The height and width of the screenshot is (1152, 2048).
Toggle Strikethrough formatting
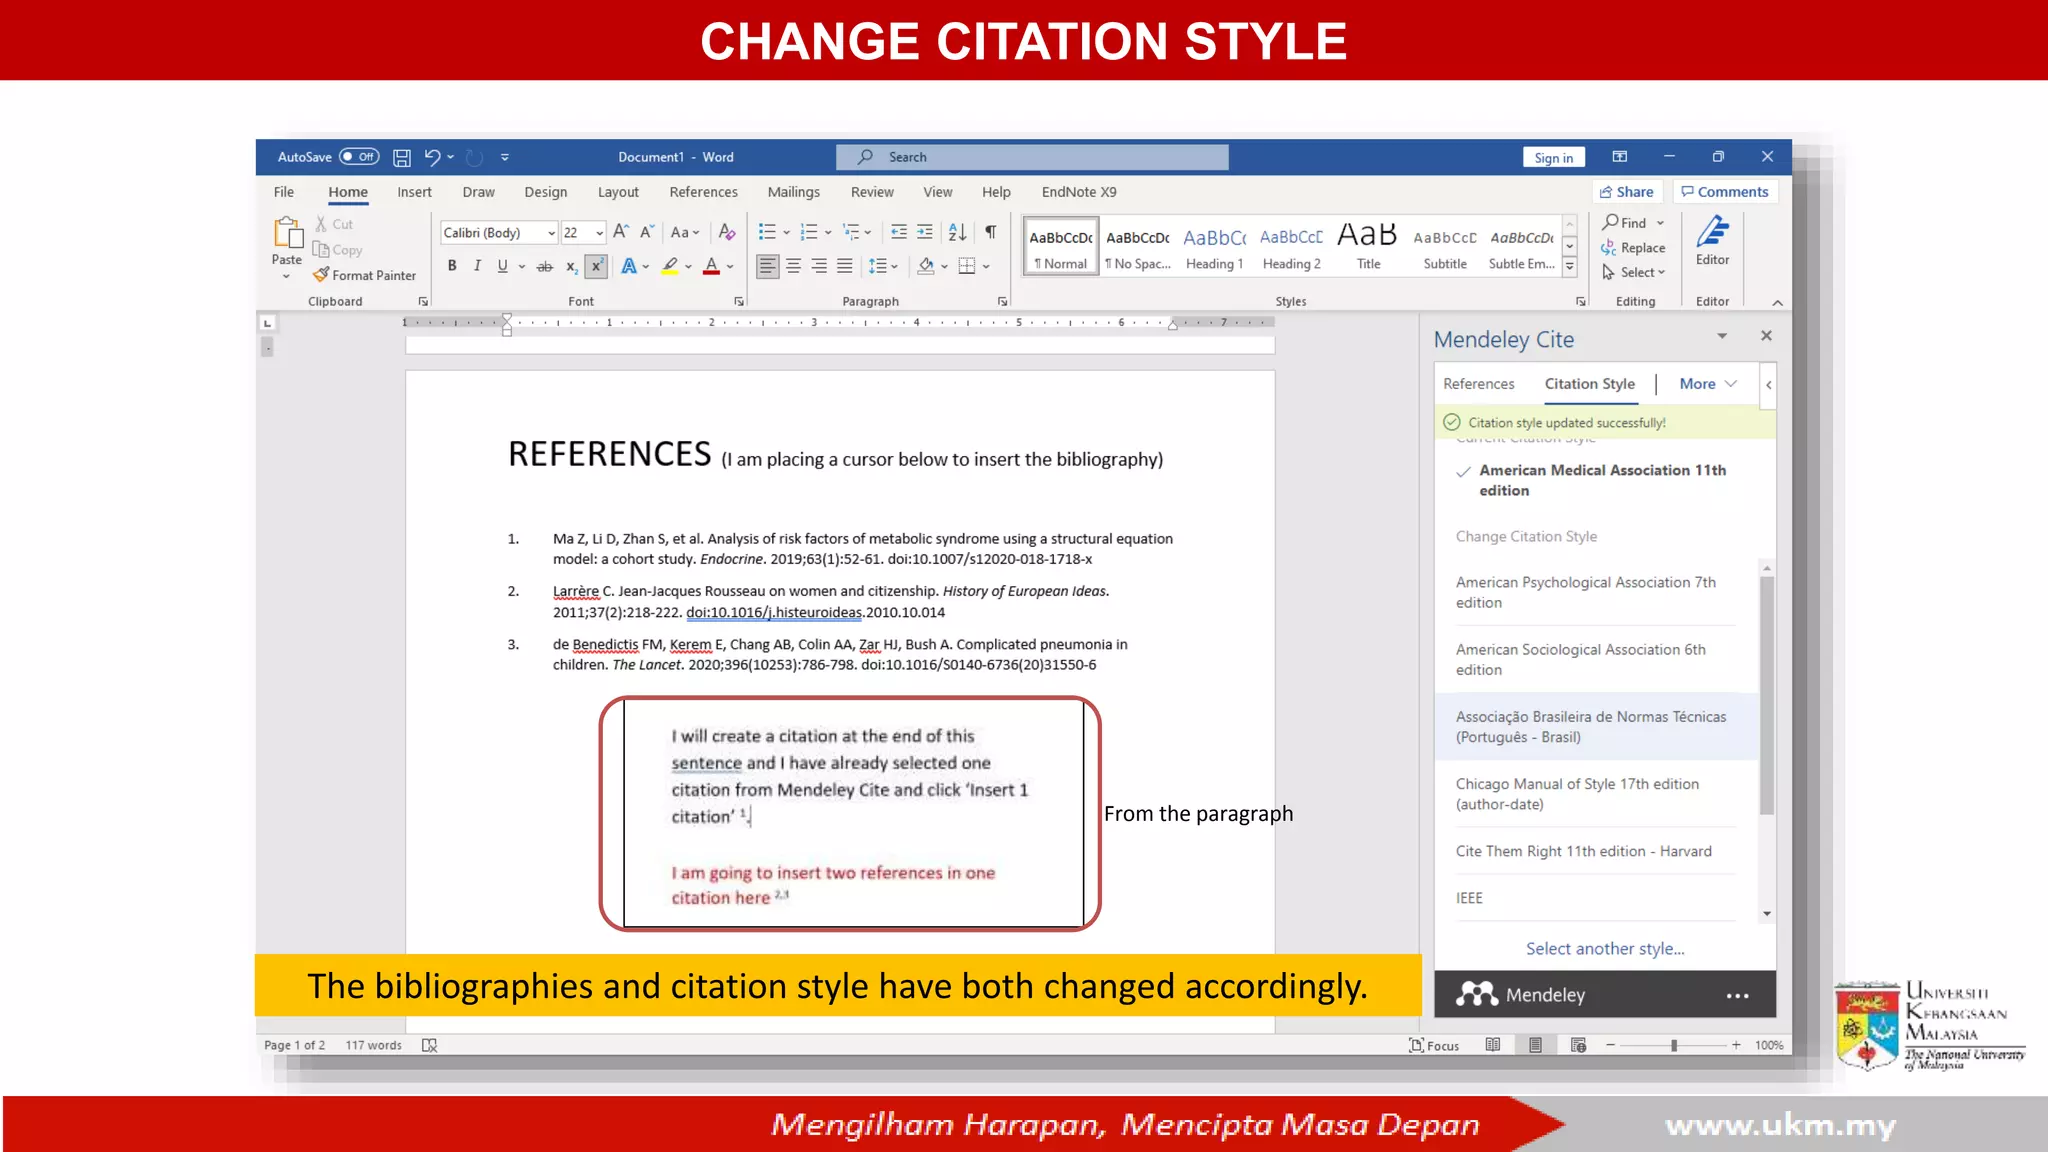[544, 266]
